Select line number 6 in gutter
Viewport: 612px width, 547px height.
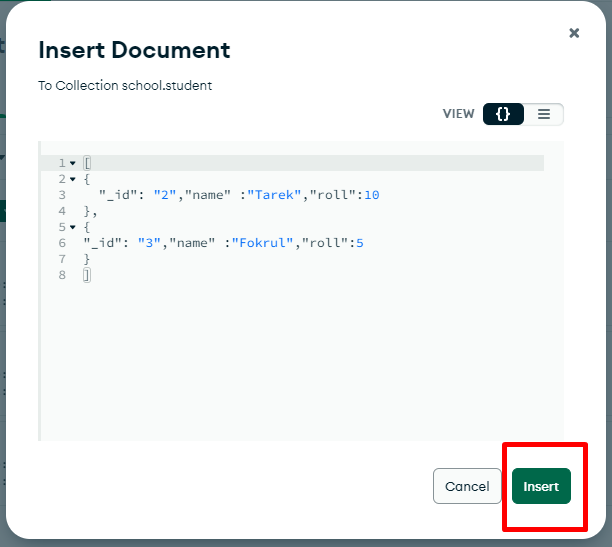tap(62, 243)
